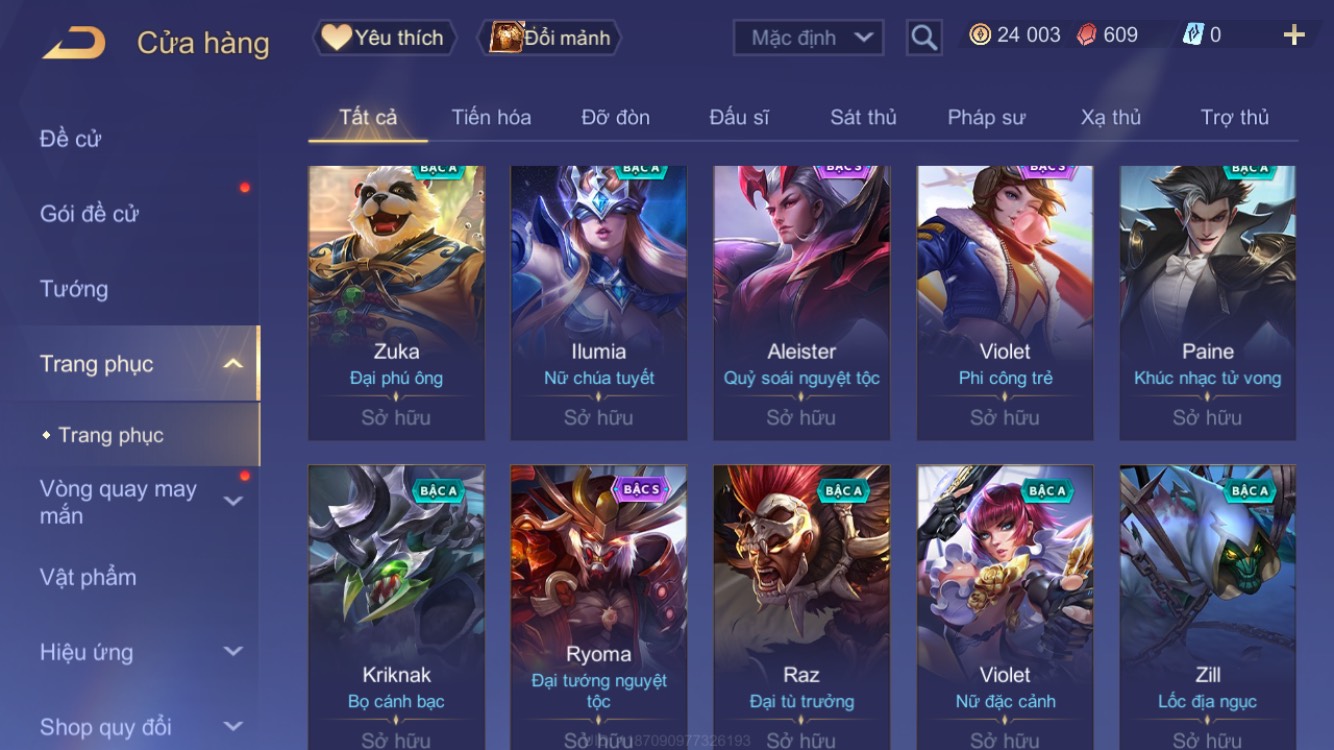Tap the back arrow beside Cửa hàng

coord(75,42)
